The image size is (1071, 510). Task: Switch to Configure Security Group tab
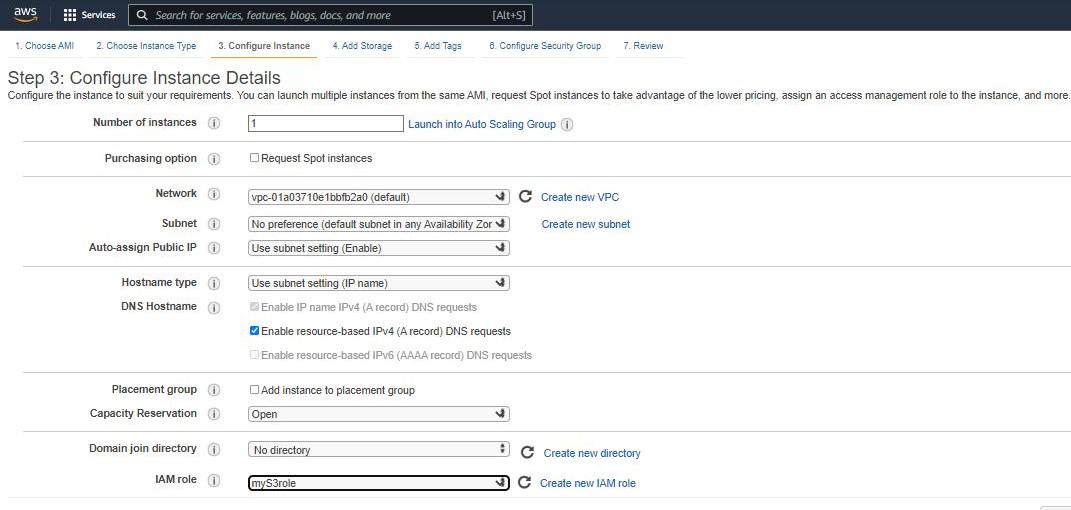544,46
